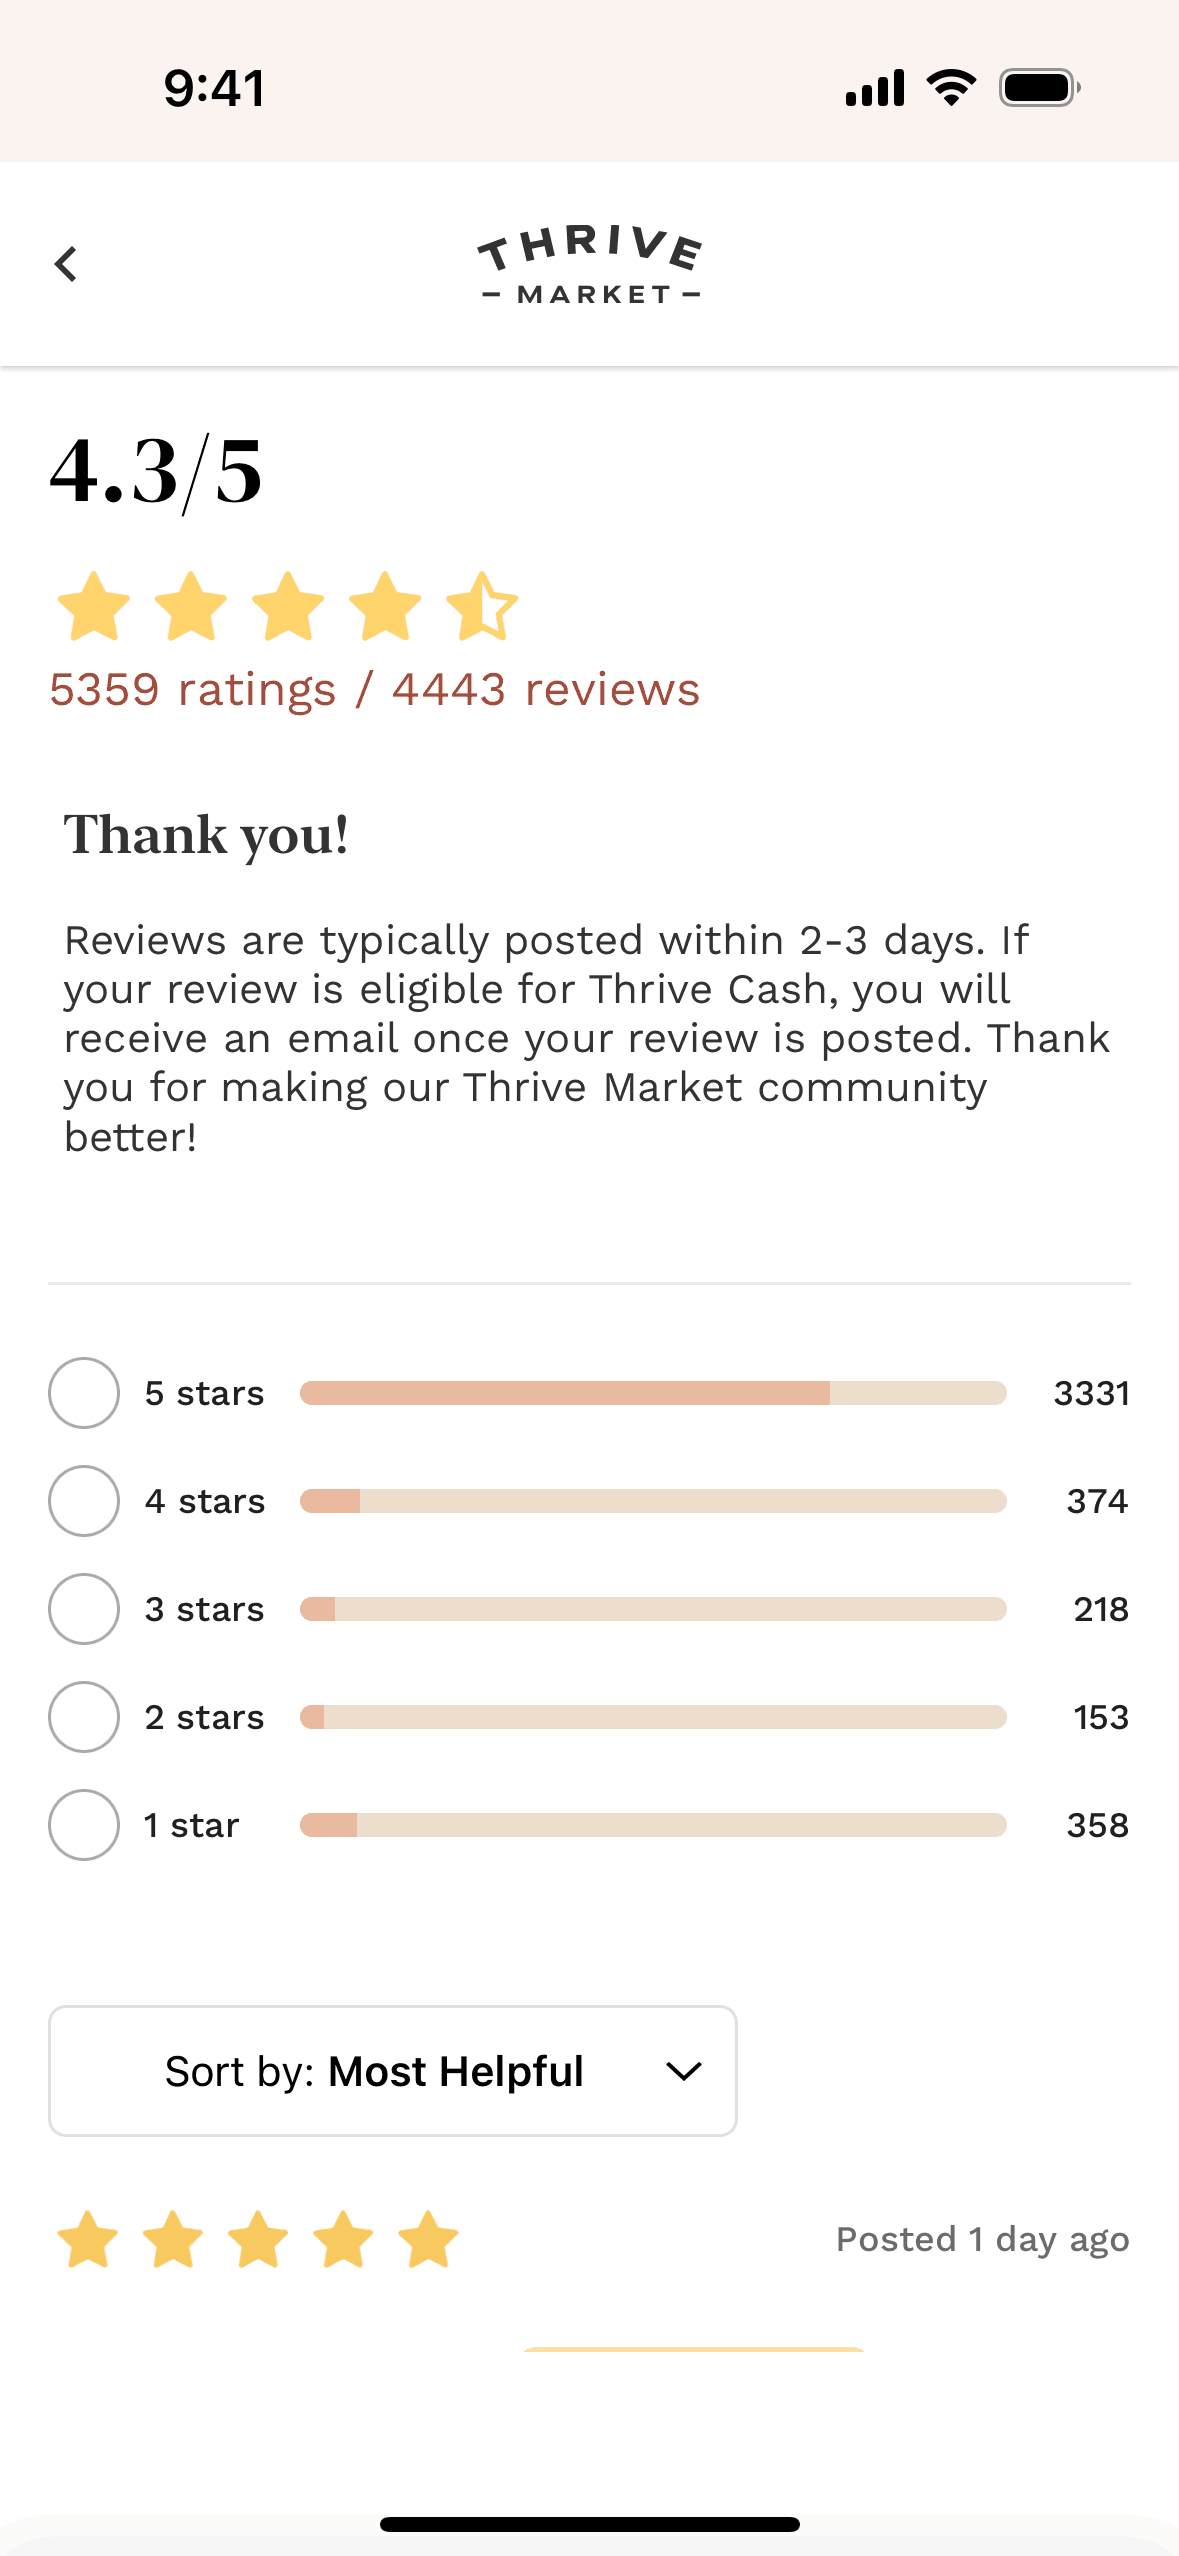Image resolution: width=1179 pixels, height=2556 pixels.
Task: Click the sort dropdown chevron arrow
Action: 684,2071
